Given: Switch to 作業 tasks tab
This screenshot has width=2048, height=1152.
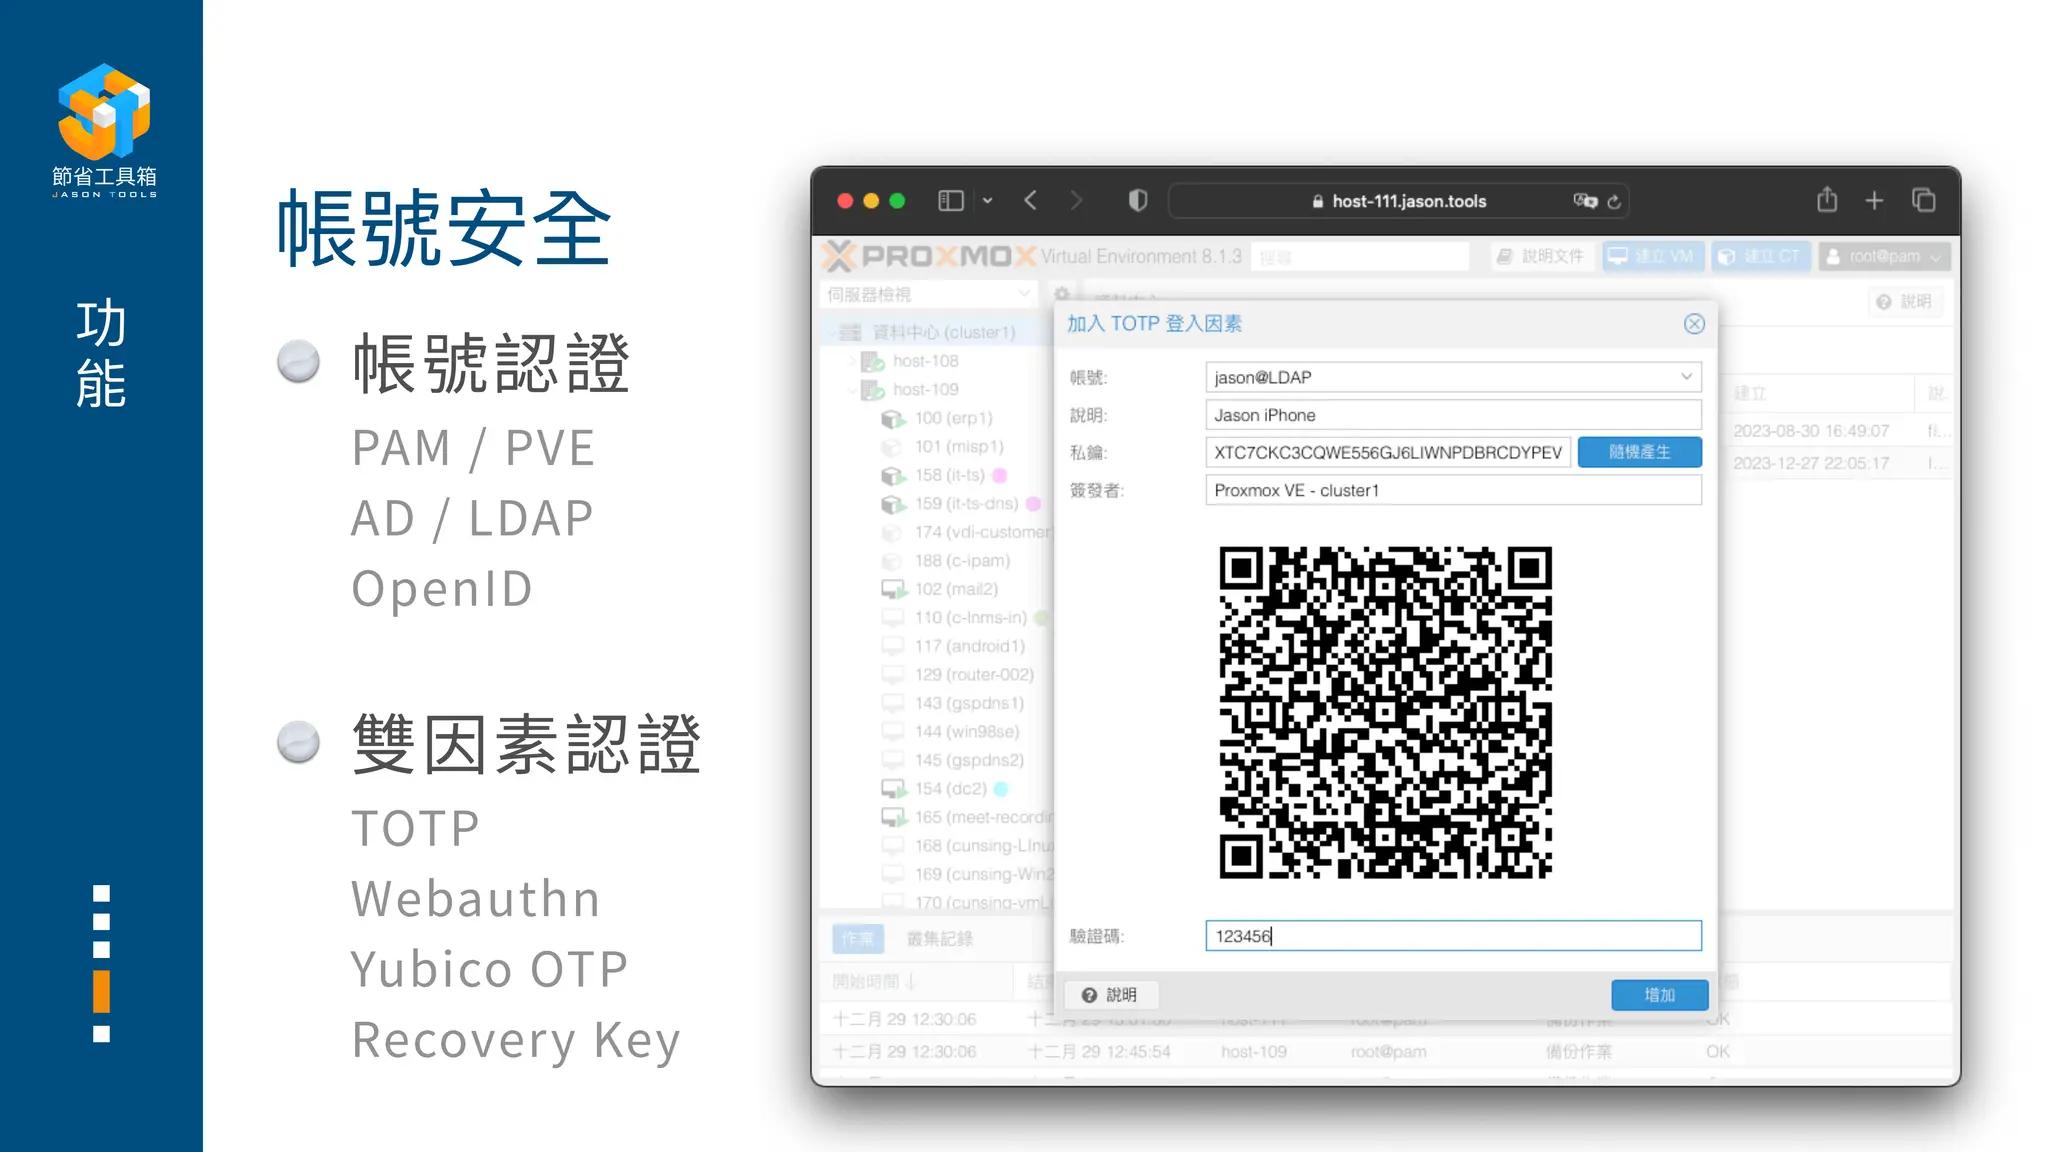Looking at the screenshot, I should tap(858, 939).
